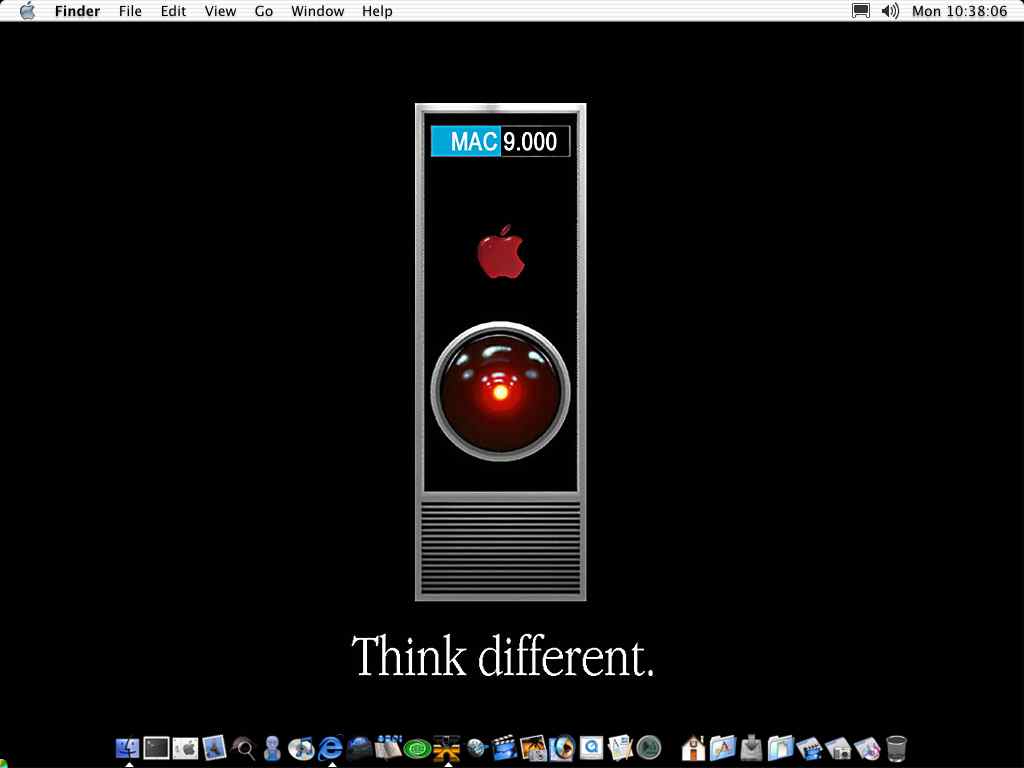
Task: Launch iMovie clapperboard in the Dock
Action: click(504, 748)
